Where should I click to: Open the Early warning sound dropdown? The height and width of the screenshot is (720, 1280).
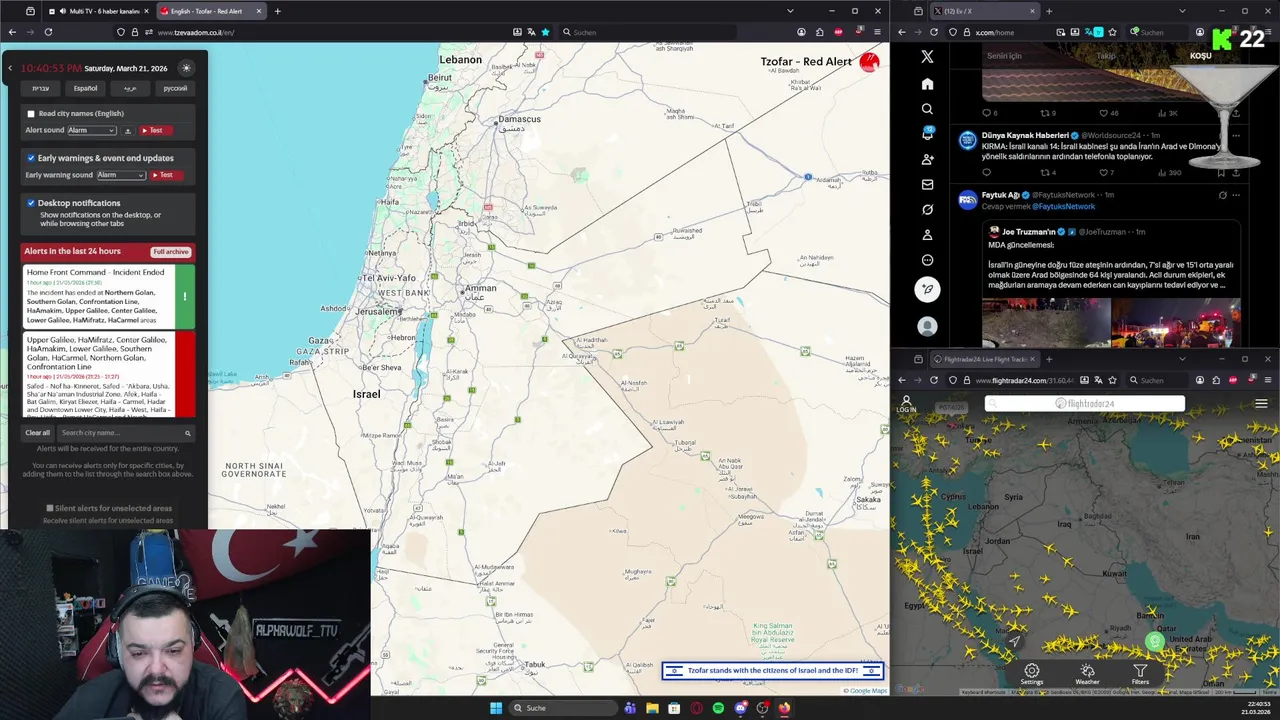pyautogui.click(x=121, y=175)
